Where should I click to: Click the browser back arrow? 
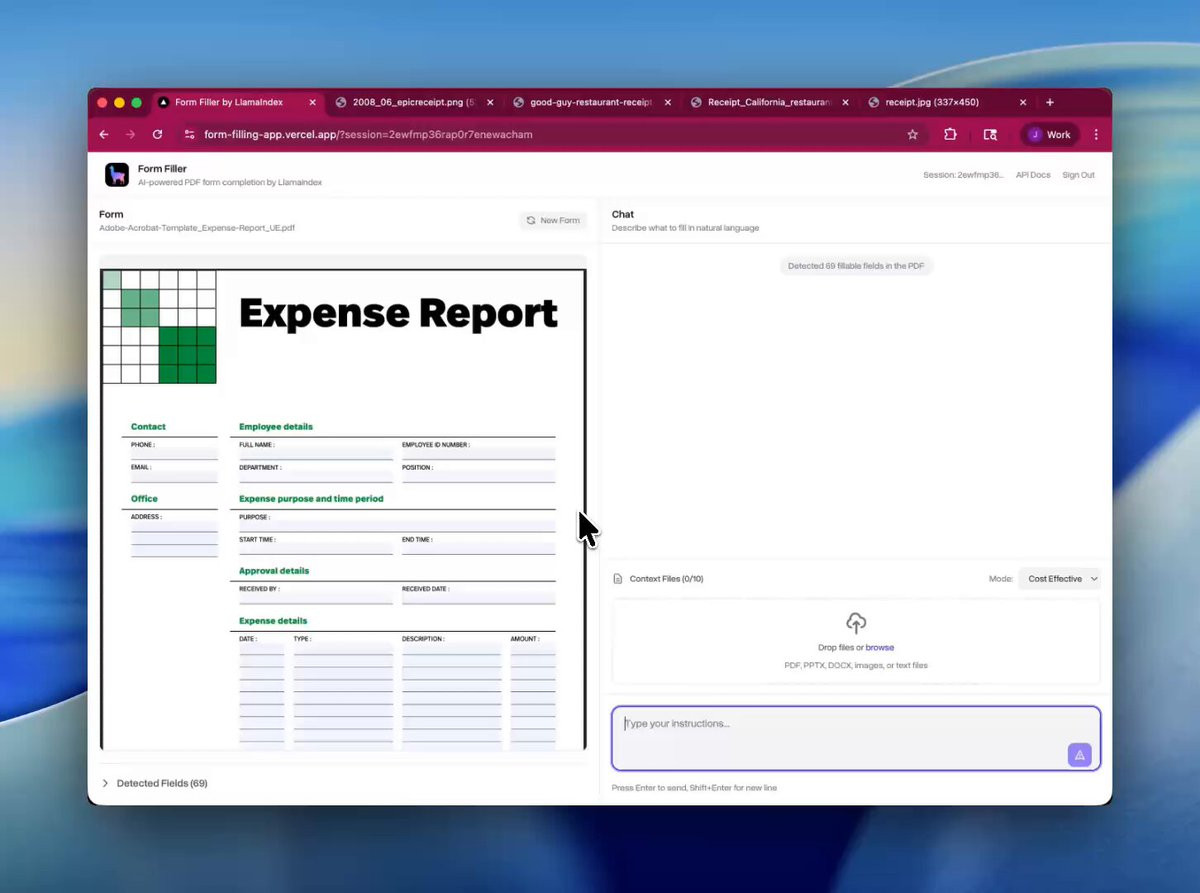click(x=104, y=134)
